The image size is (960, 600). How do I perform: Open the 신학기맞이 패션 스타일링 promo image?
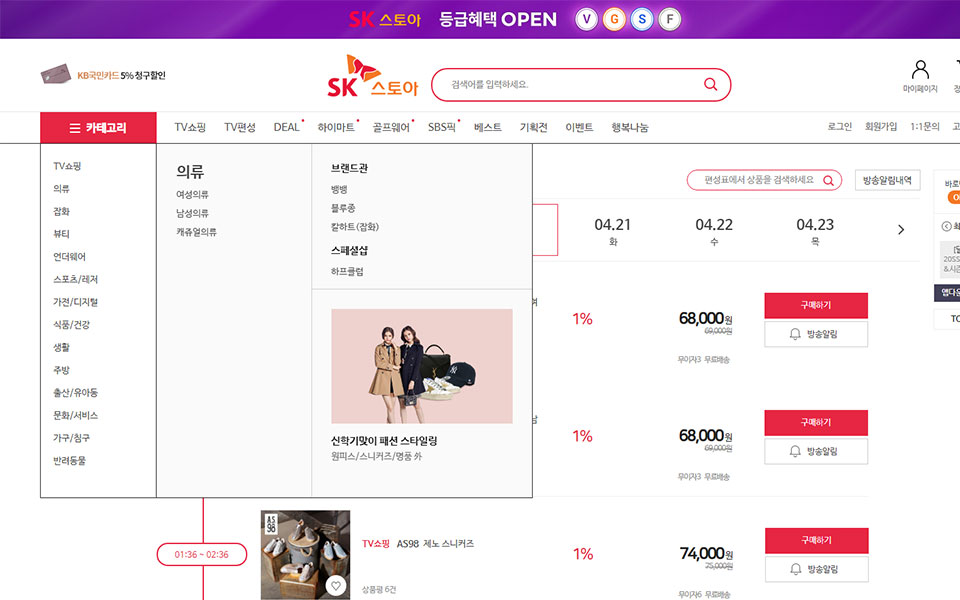tap(422, 366)
